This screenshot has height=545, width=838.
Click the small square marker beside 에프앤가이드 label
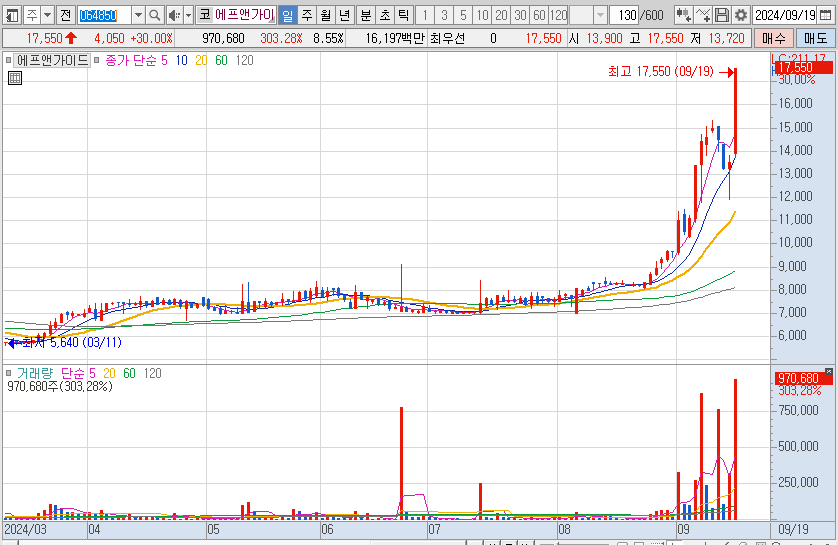coord(9,60)
